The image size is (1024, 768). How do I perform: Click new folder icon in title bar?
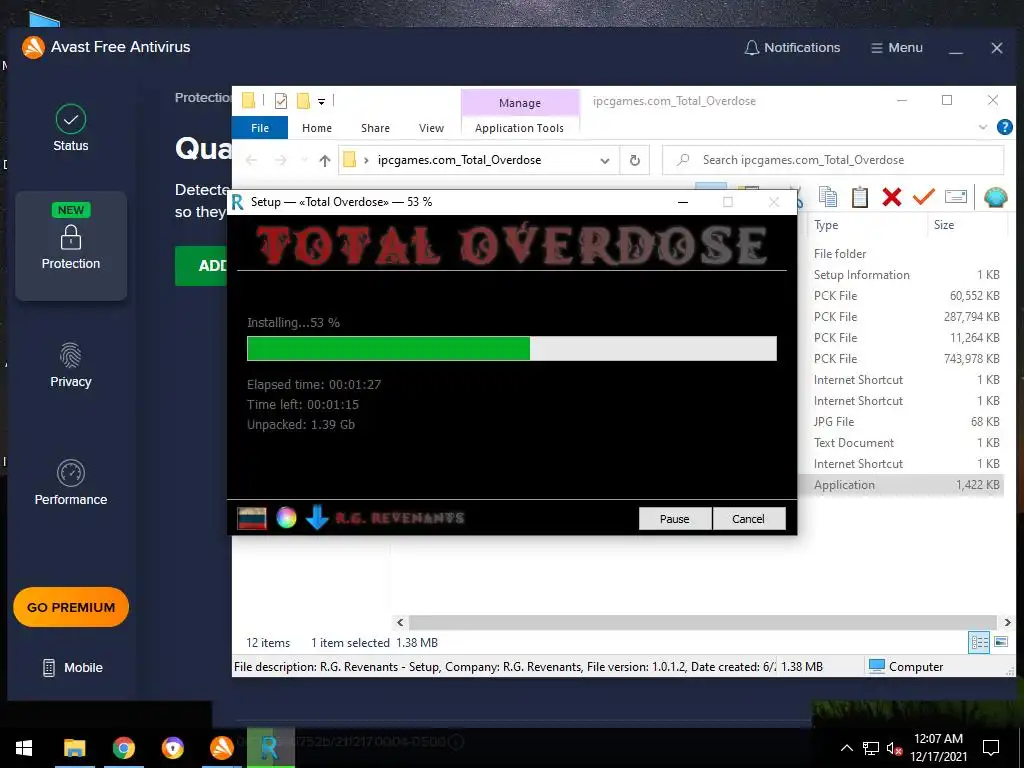[303, 101]
